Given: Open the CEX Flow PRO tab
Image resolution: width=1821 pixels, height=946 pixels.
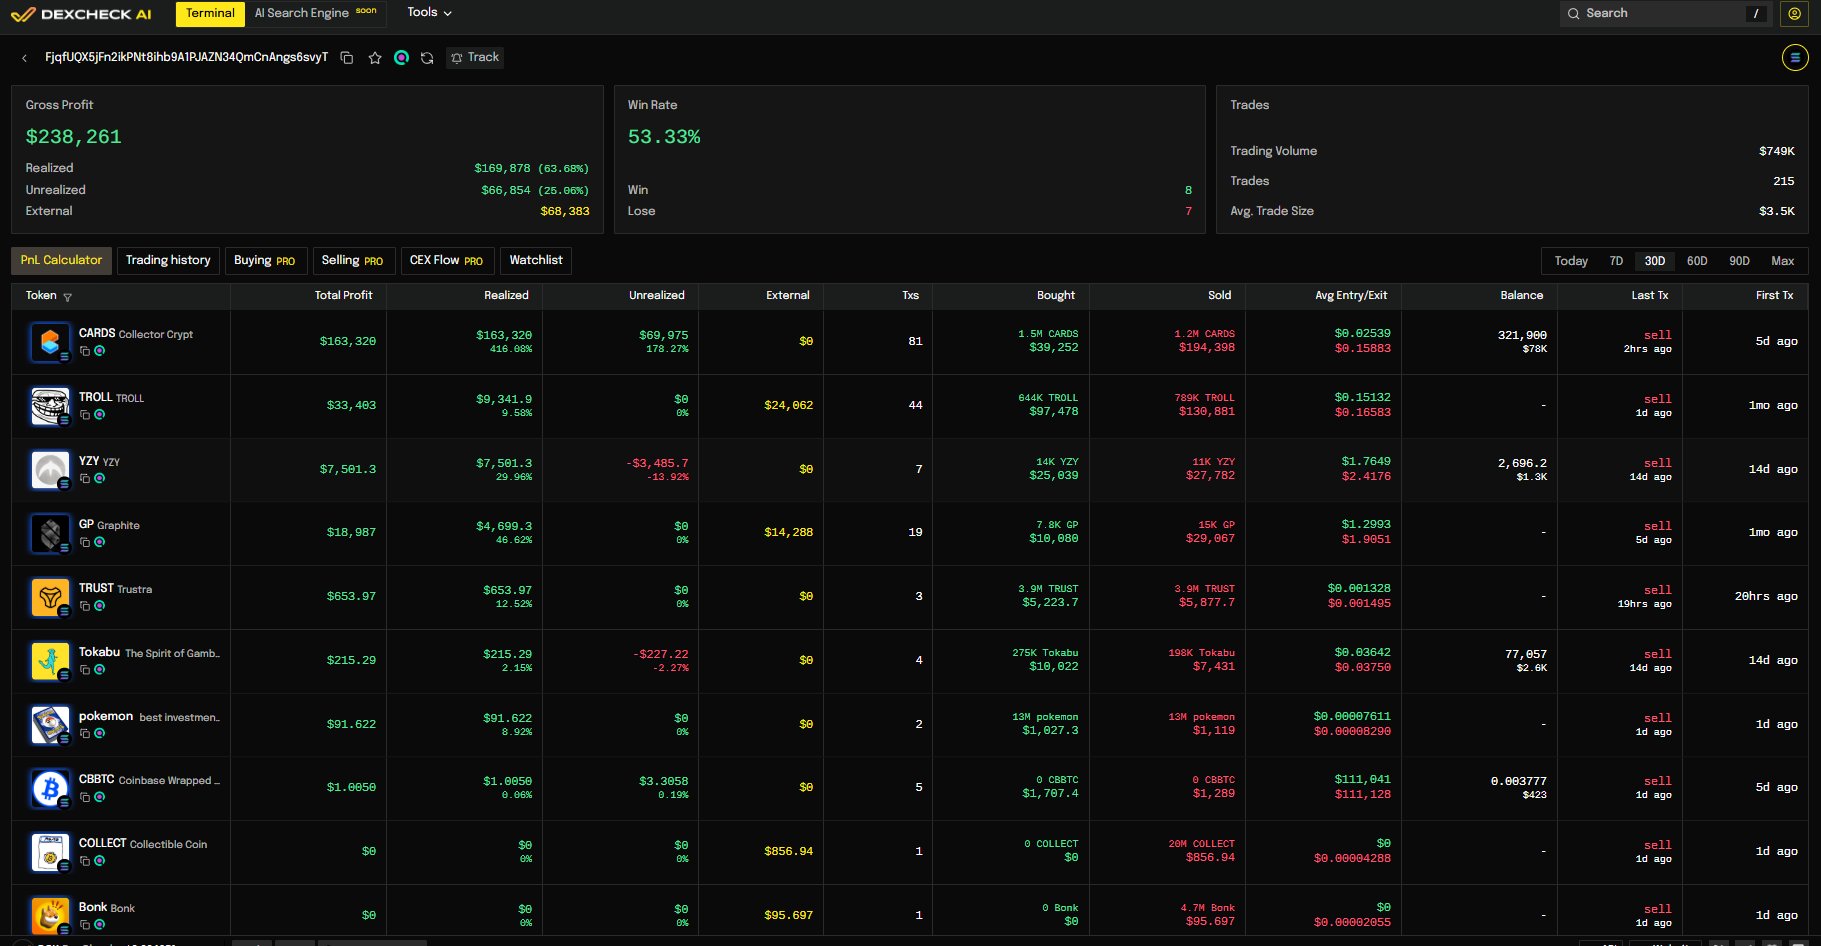Looking at the screenshot, I should [446, 260].
